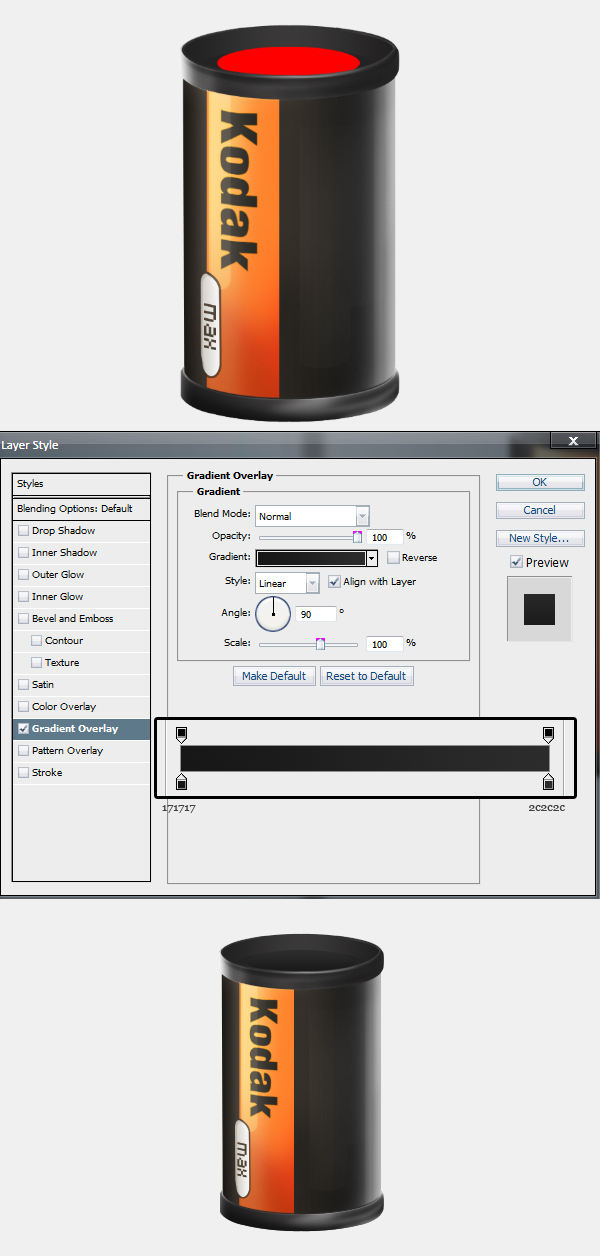Uncheck Align with Layer option

click(334, 582)
